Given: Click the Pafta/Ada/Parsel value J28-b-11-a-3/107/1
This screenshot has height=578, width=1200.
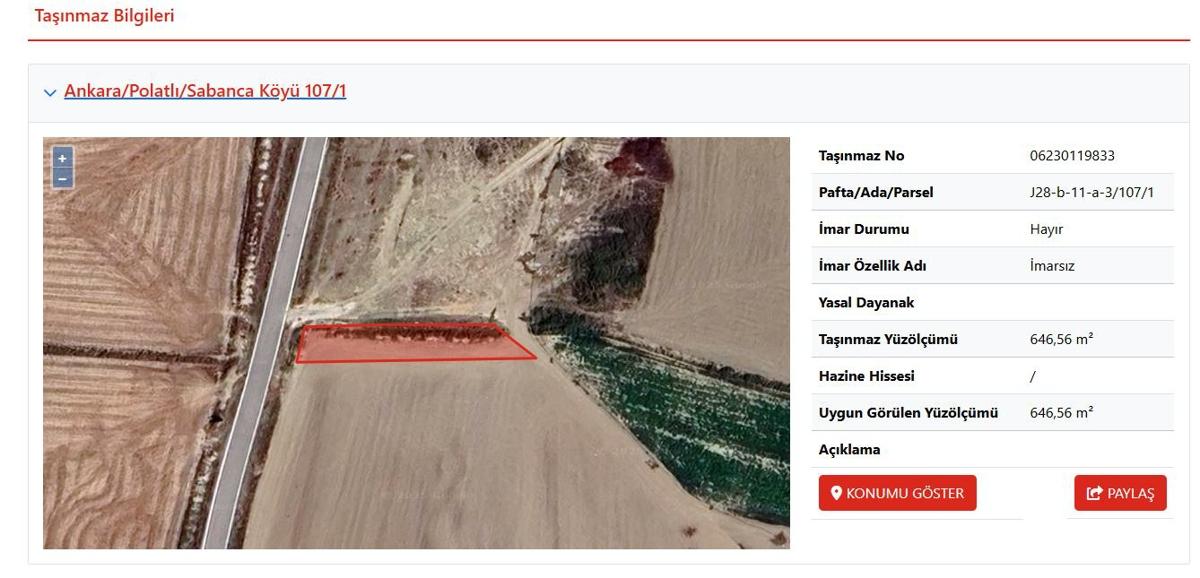Looking at the screenshot, I should pos(1092,192).
